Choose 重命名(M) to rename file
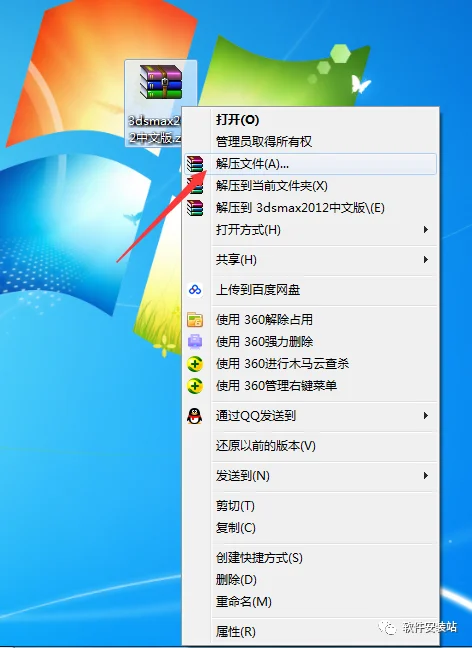Screen dimensions: 472x648 tap(310, 602)
